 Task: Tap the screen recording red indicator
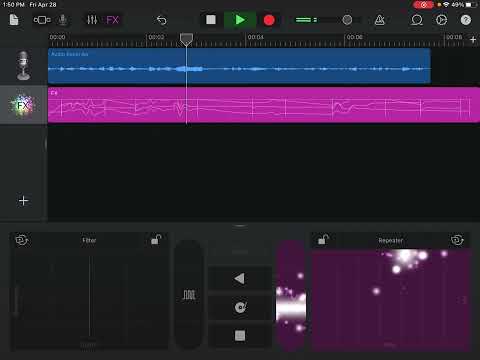pyautogui.click(x=423, y=5)
